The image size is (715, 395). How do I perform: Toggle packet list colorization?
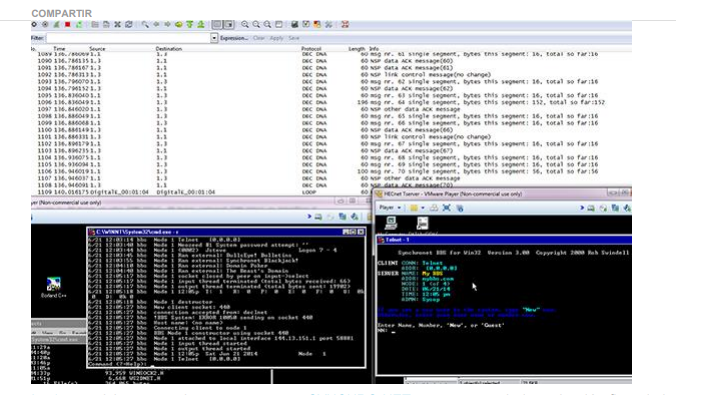point(217,25)
